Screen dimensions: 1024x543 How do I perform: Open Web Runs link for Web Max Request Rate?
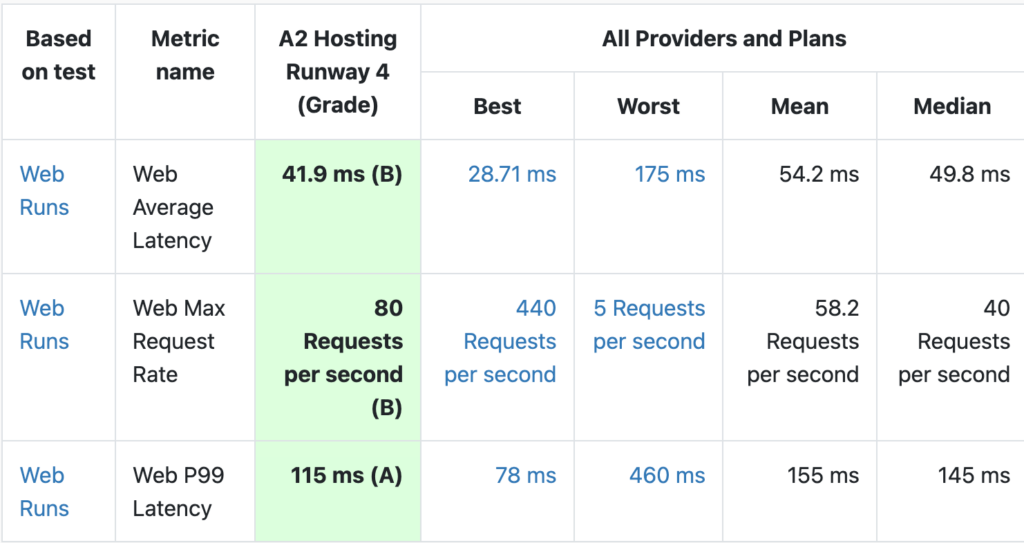tap(44, 324)
